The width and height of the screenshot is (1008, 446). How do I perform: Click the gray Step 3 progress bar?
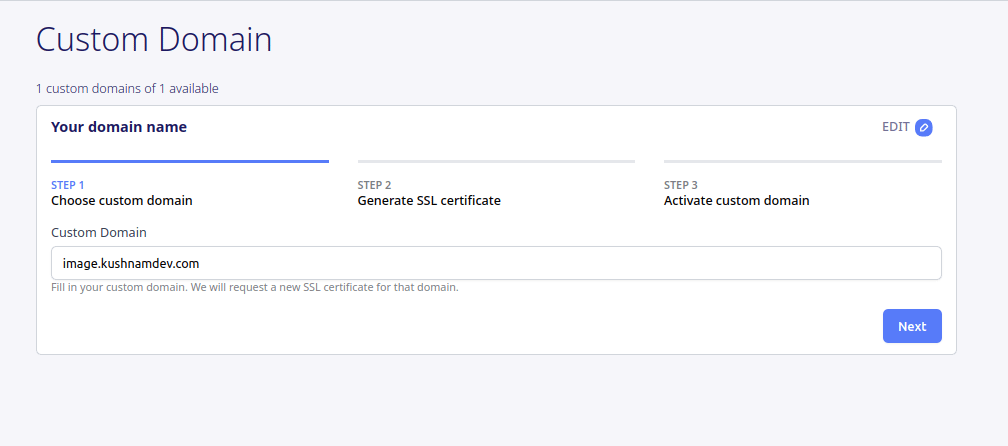(x=802, y=161)
